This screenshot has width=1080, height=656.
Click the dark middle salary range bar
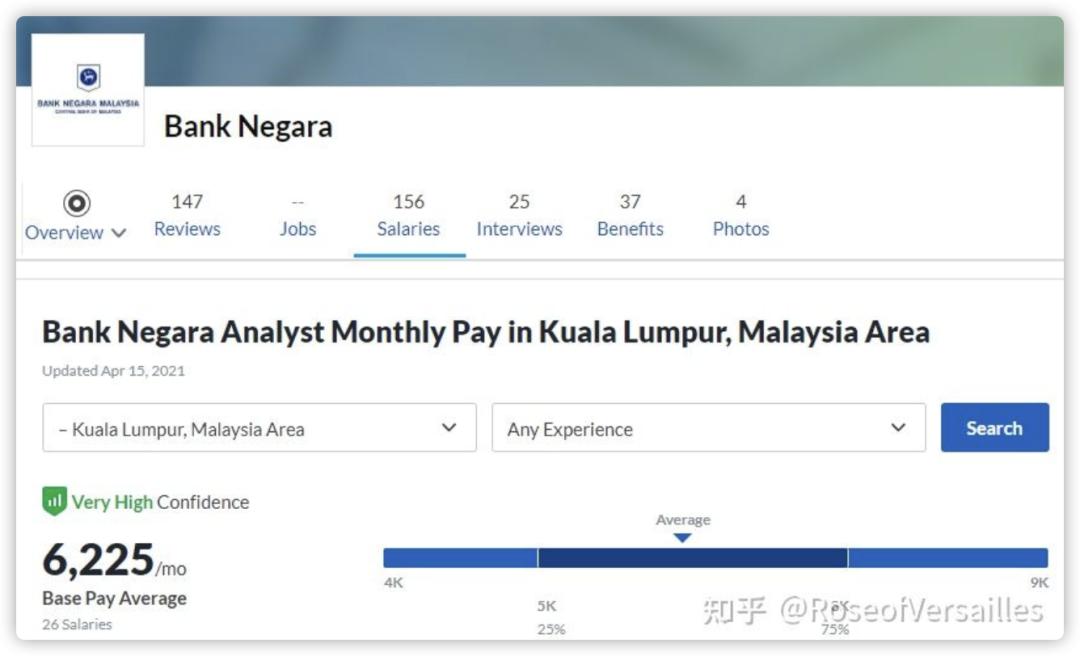pyautogui.click(x=692, y=558)
